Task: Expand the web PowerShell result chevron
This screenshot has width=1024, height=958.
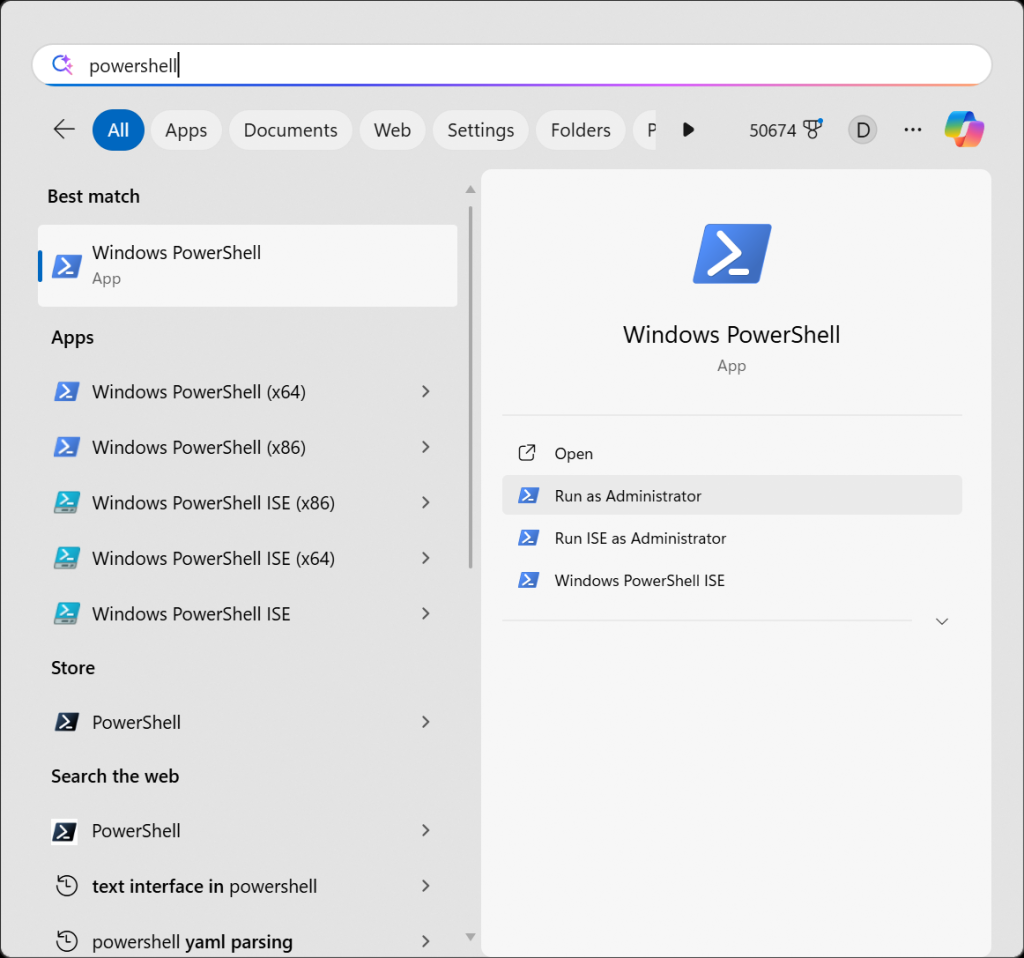Action: tap(426, 830)
